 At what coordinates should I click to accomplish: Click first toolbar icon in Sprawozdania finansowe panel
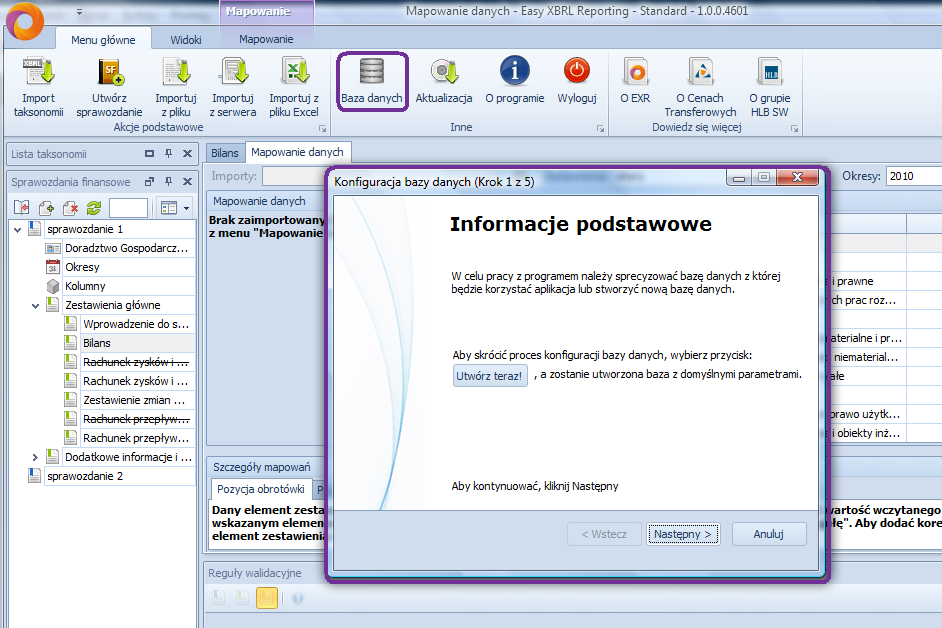[22, 208]
